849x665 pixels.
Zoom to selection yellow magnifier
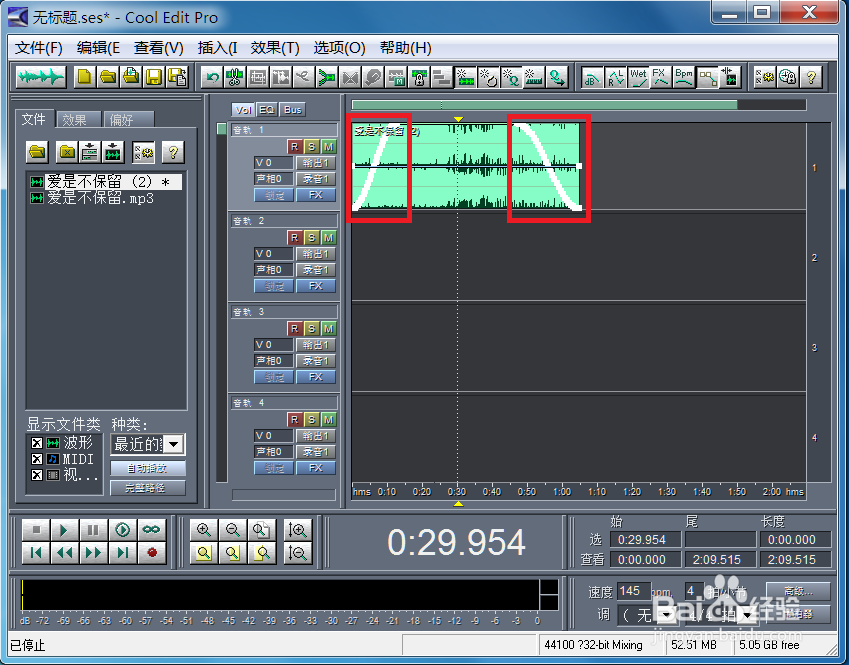click(x=204, y=553)
